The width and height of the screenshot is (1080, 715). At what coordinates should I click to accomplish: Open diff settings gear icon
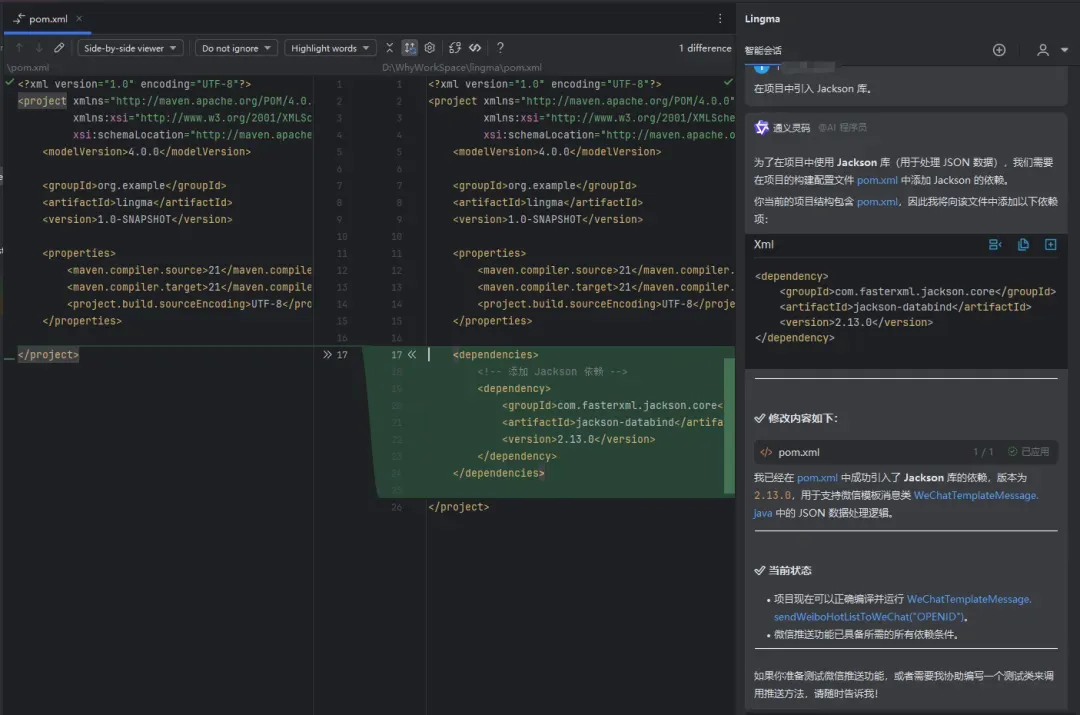pyautogui.click(x=430, y=48)
